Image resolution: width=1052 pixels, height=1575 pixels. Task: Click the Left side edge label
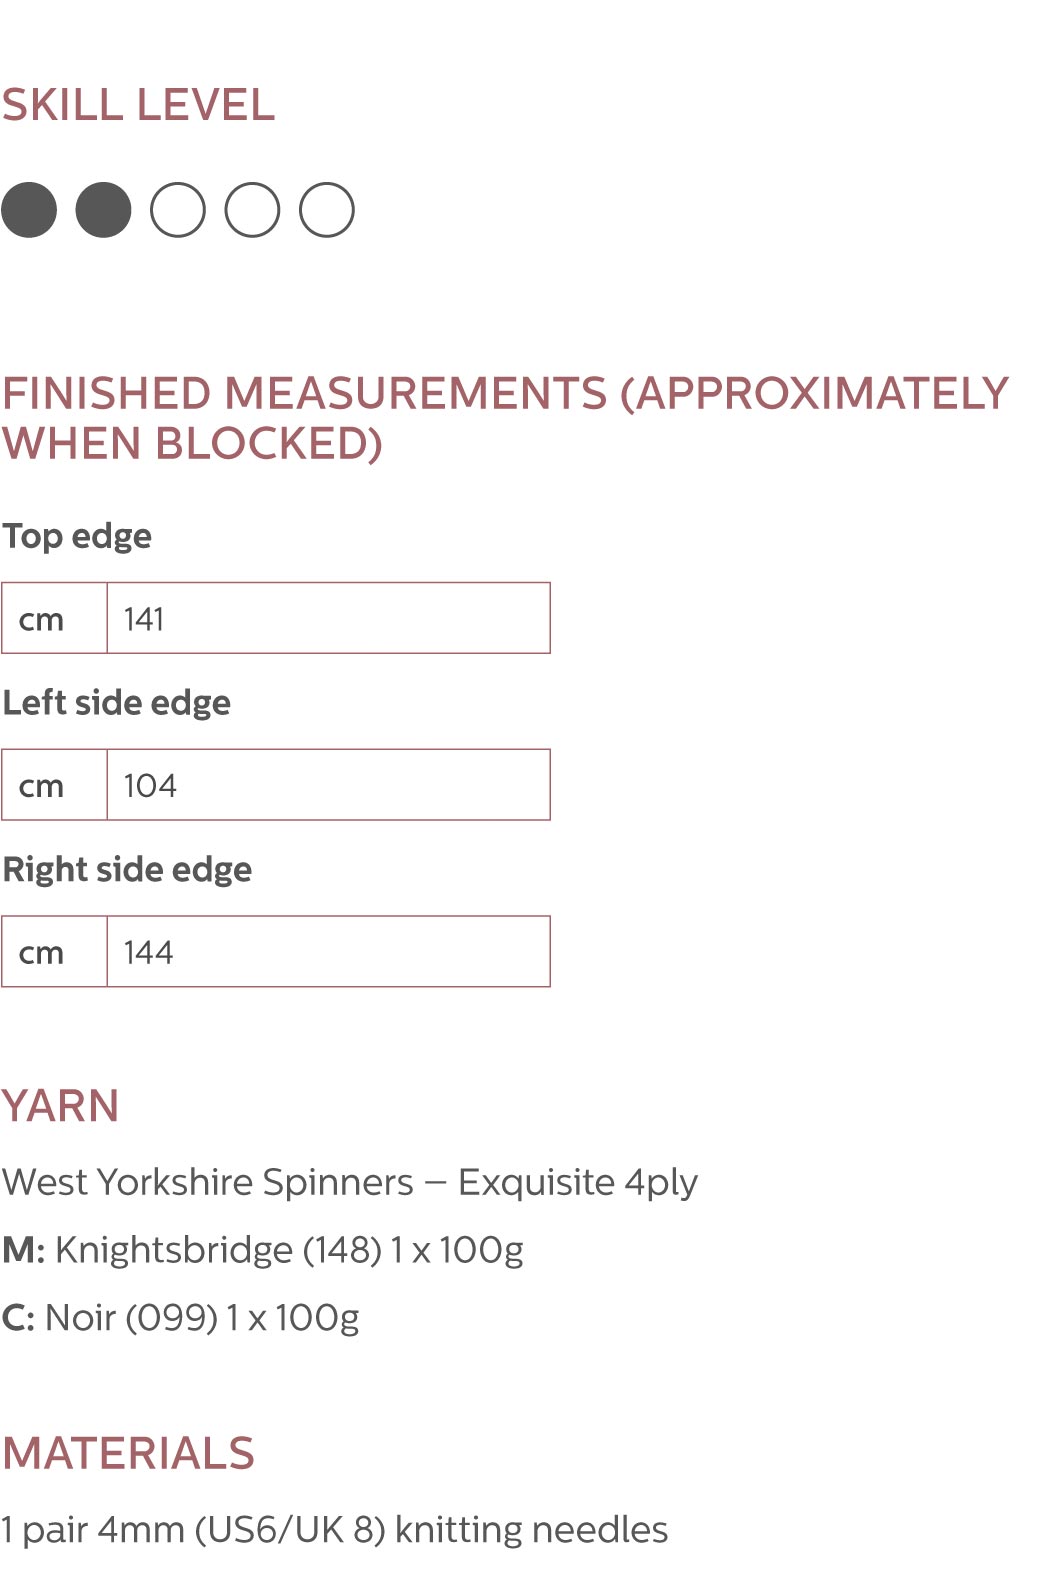coord(116,703)
